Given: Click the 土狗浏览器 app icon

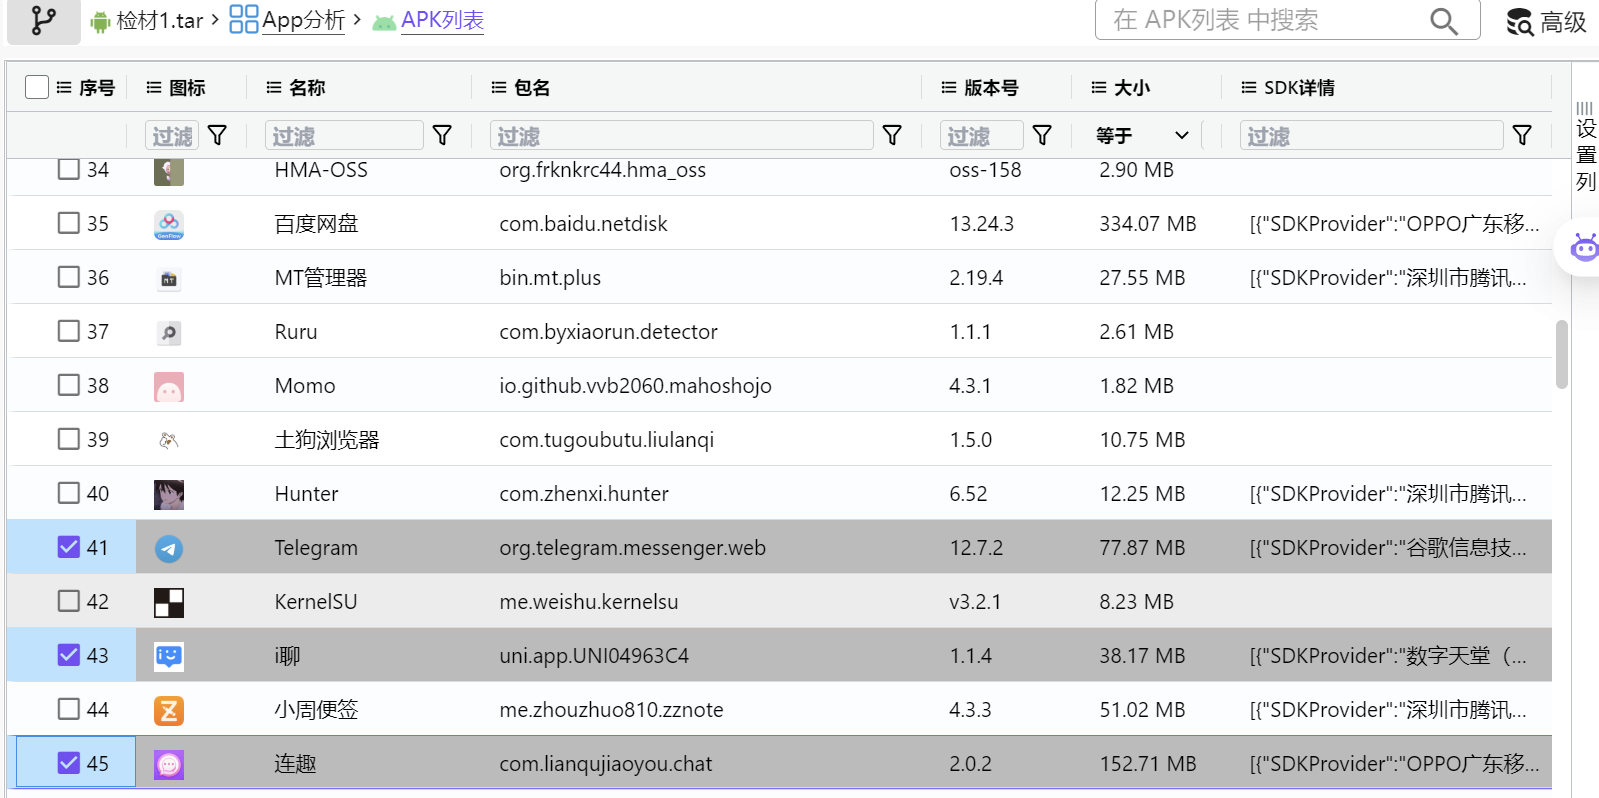Looking at the screenshot, I should (x=169, y=440).
